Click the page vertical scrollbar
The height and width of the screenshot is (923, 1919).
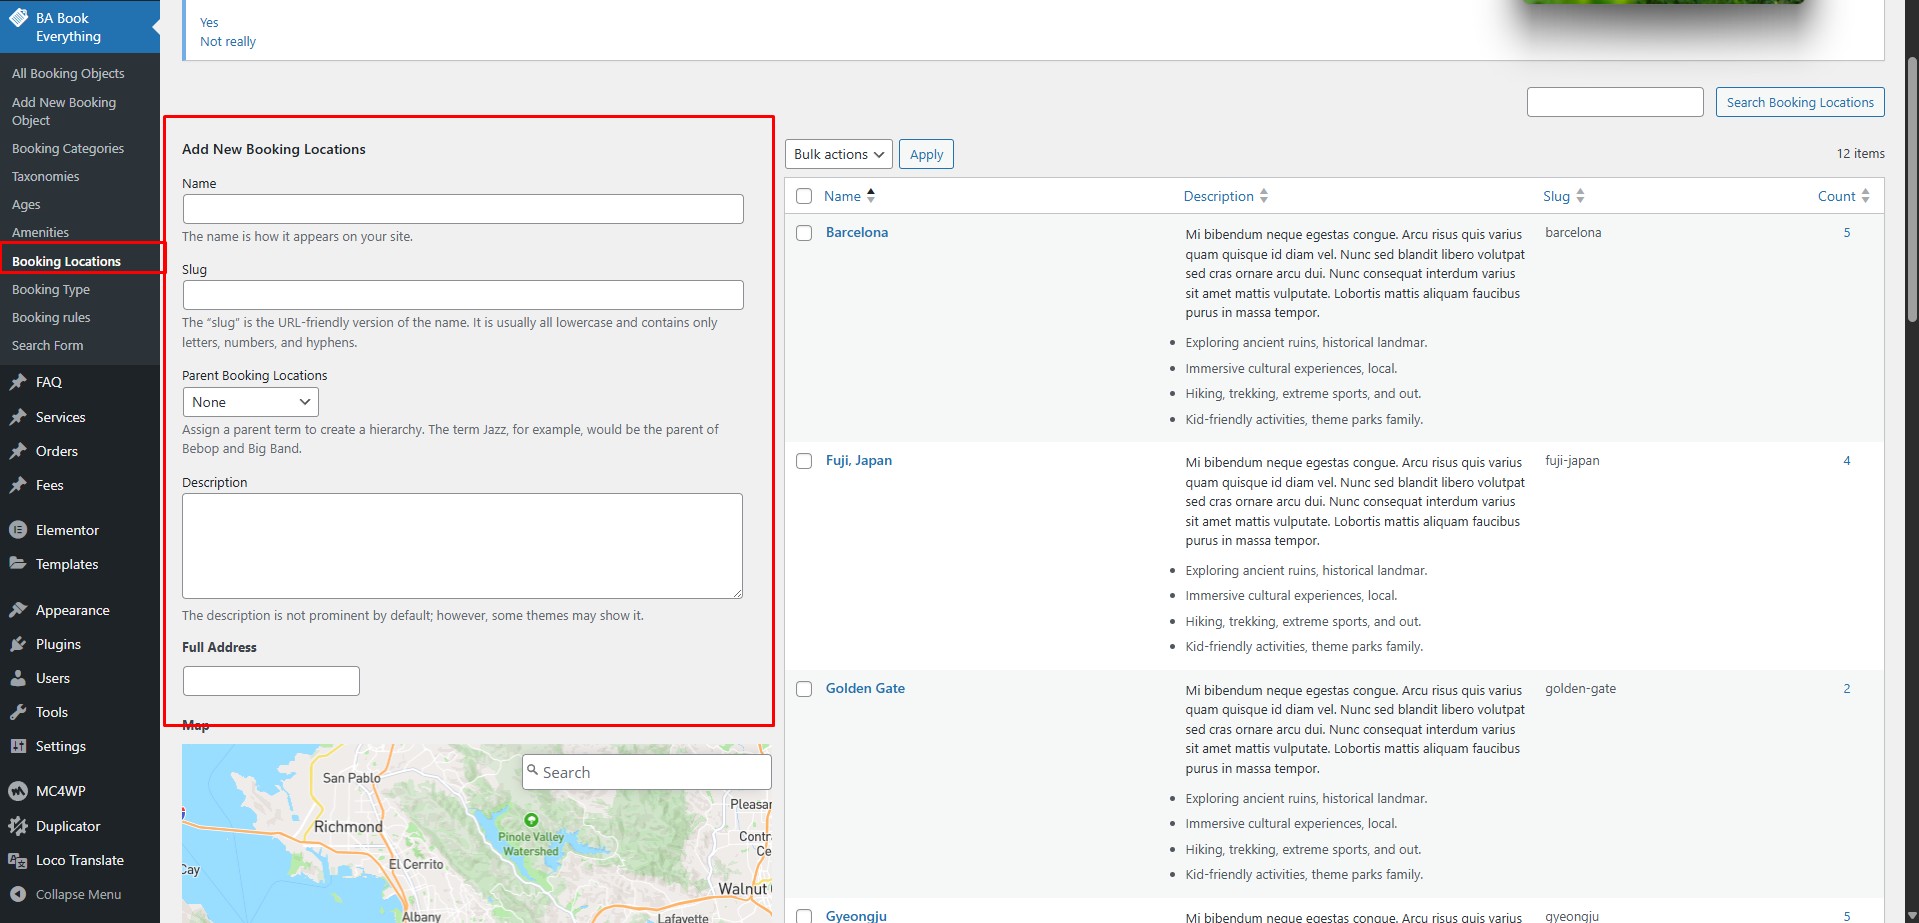click(x=1912, y=190)
